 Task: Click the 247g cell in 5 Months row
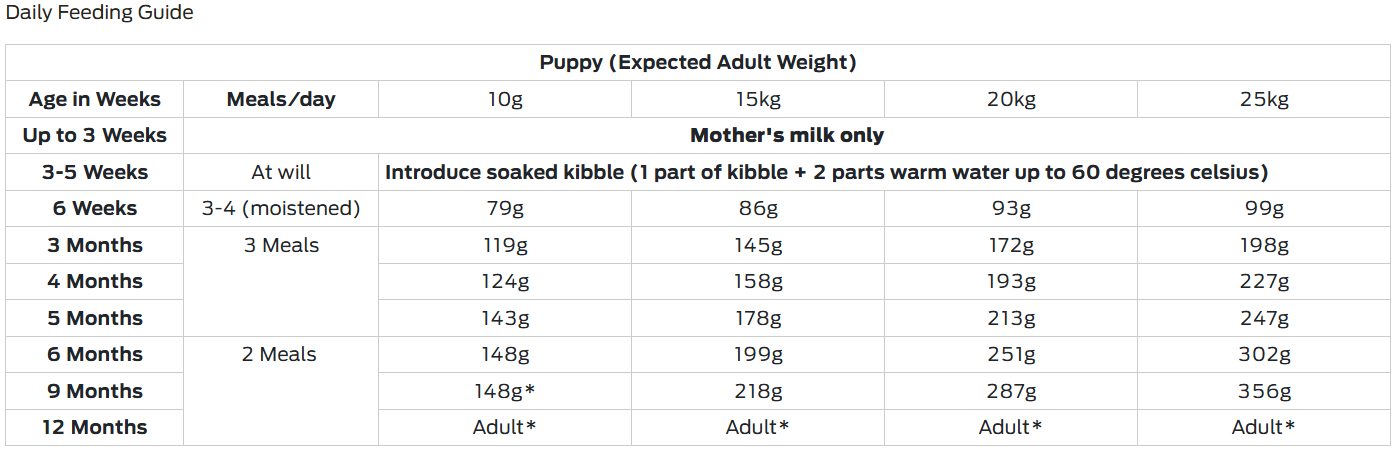[x=1264, y=318]
